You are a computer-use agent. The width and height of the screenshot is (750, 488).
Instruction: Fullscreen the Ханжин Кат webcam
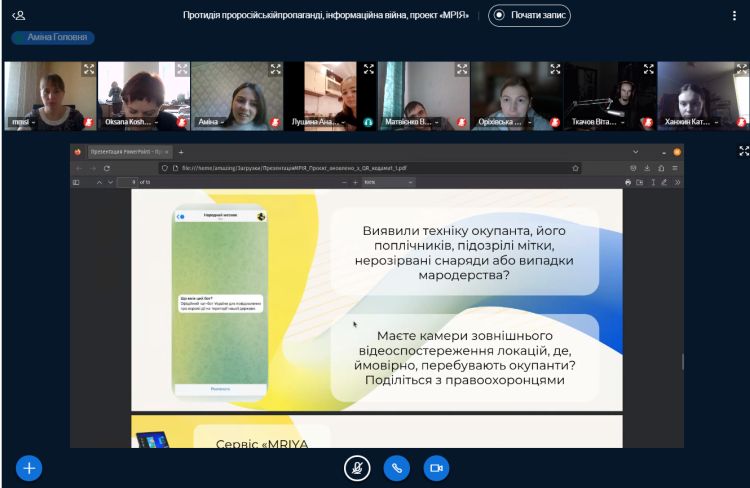click(741, 69)
